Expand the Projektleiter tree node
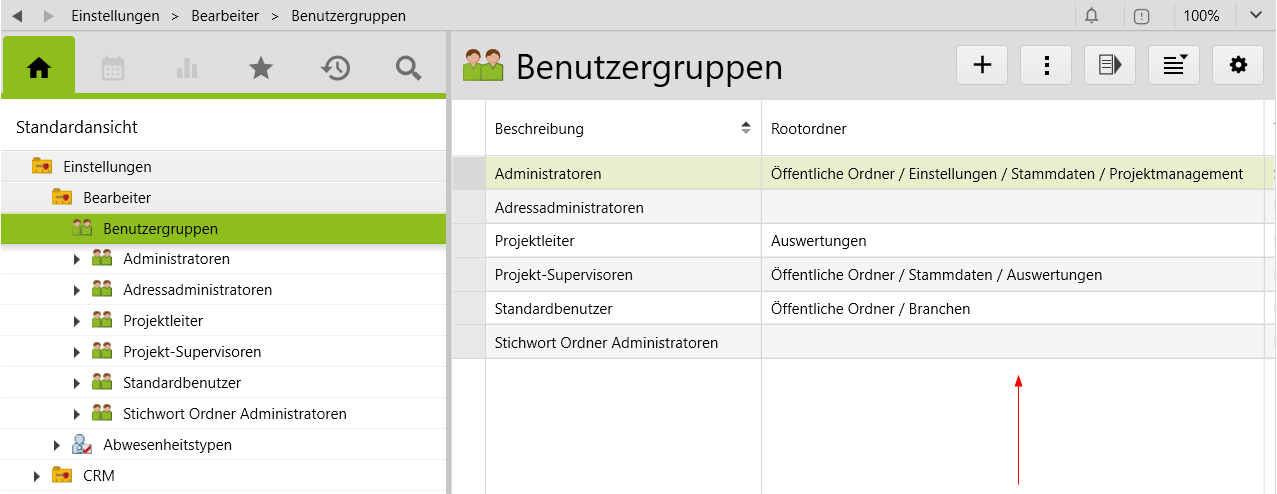The width and height of the screenshot is (1277, 494). click(77, 322)
